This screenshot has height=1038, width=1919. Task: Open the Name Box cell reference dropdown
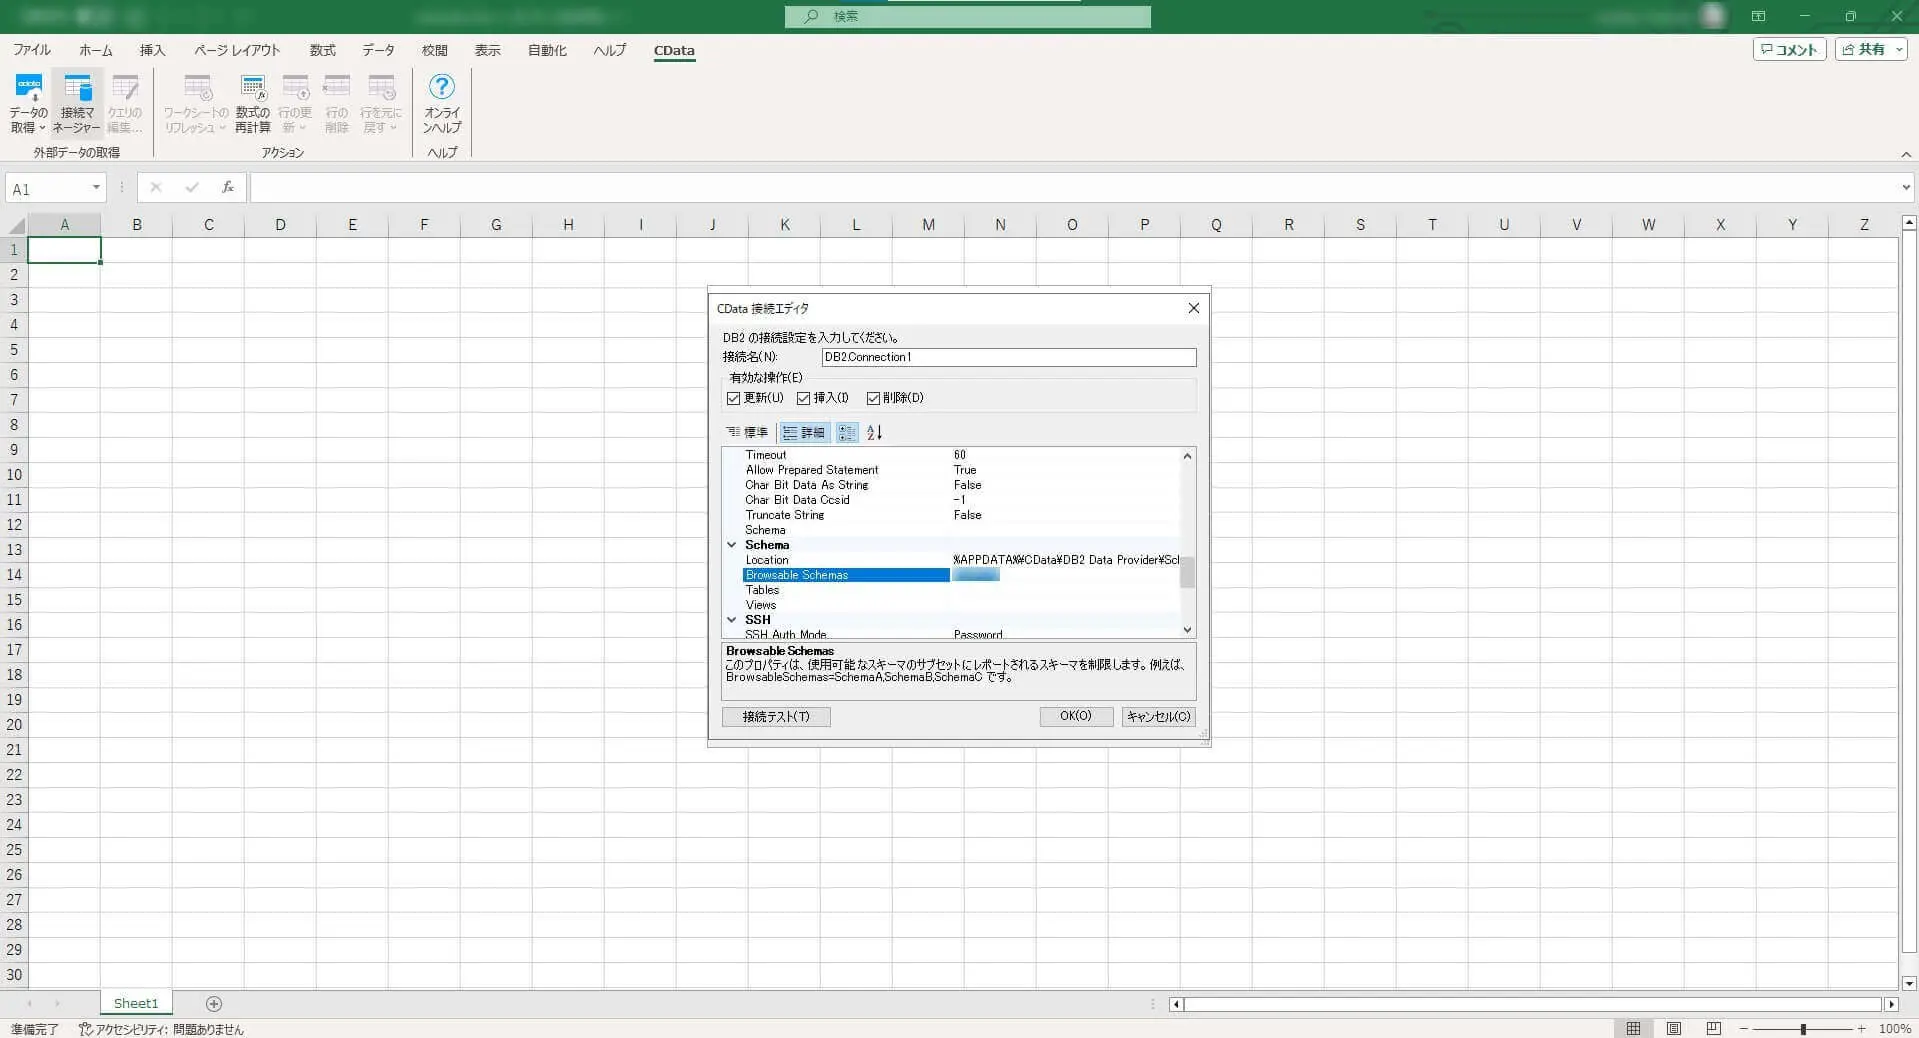96,188
